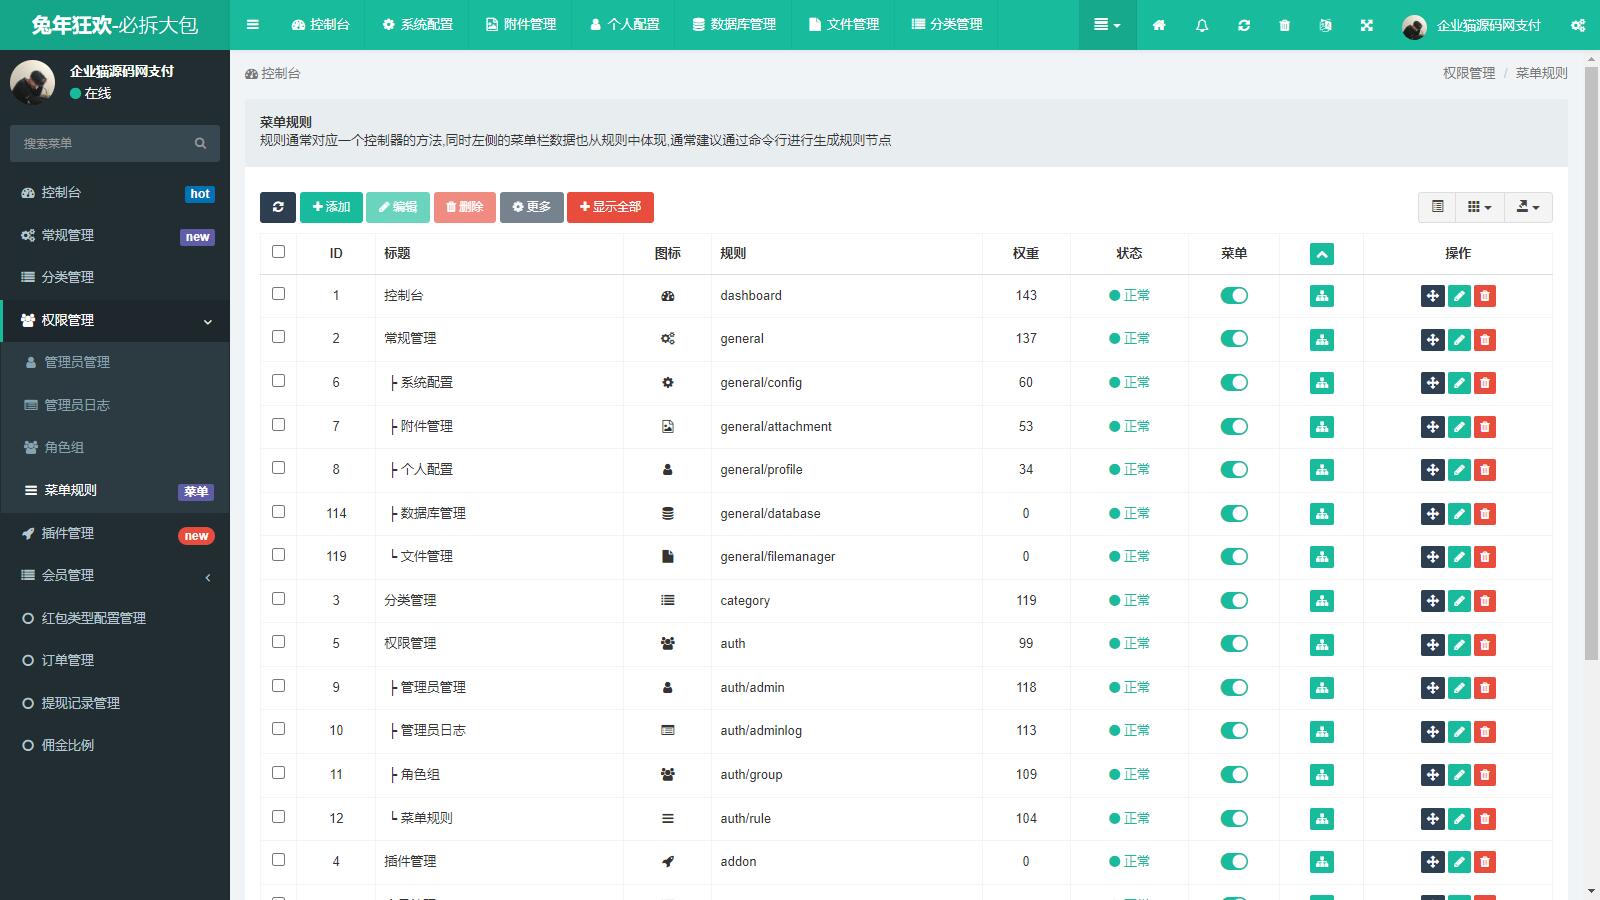The height and width of the screenshot is (900, 1600).
Task: Expand the 会员管理 sidebar menu
Action: [x=115, y=575]
